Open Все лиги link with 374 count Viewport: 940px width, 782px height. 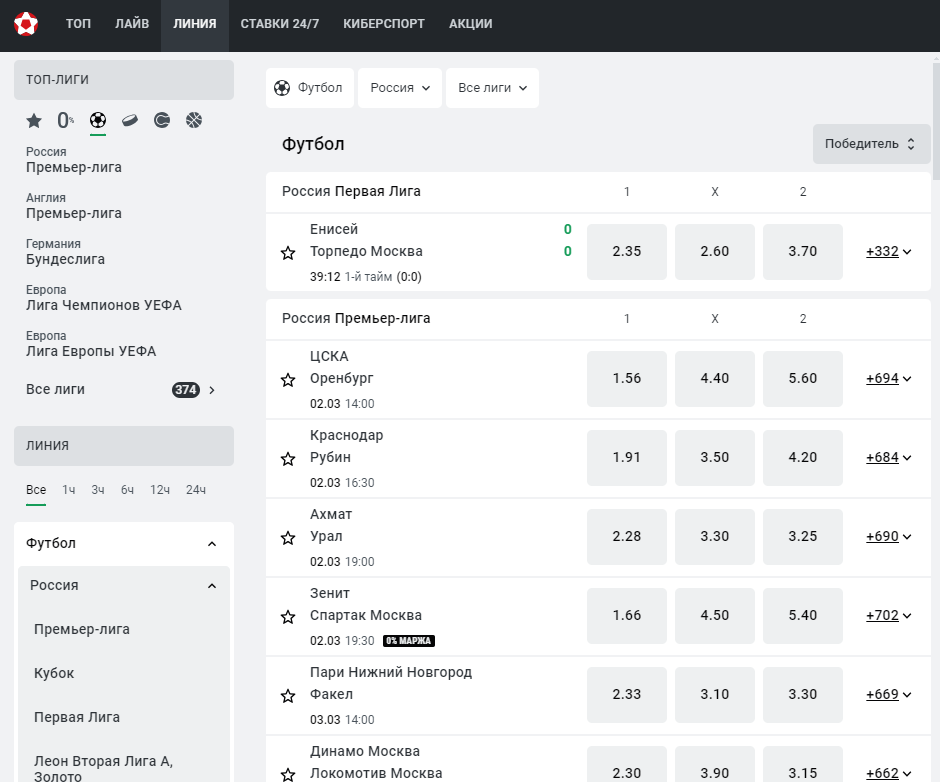[x=120, y=390]
